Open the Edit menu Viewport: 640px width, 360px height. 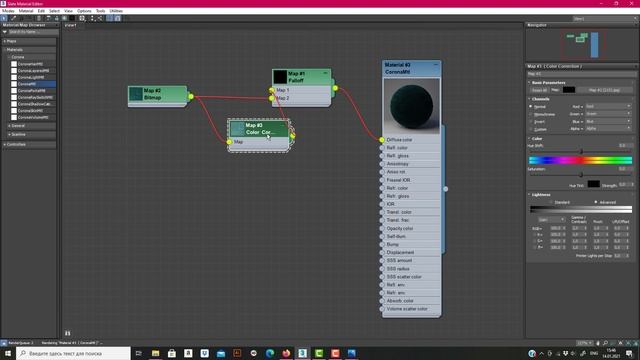[41, 11]
